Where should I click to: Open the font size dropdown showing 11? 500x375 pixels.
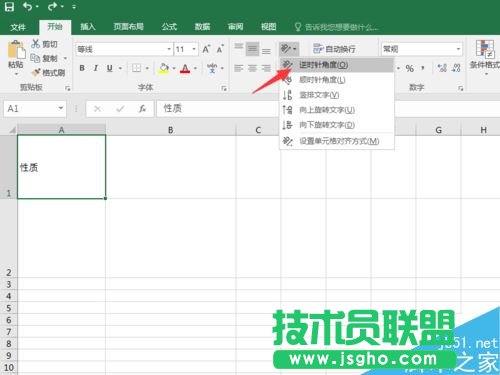point(194,49)
